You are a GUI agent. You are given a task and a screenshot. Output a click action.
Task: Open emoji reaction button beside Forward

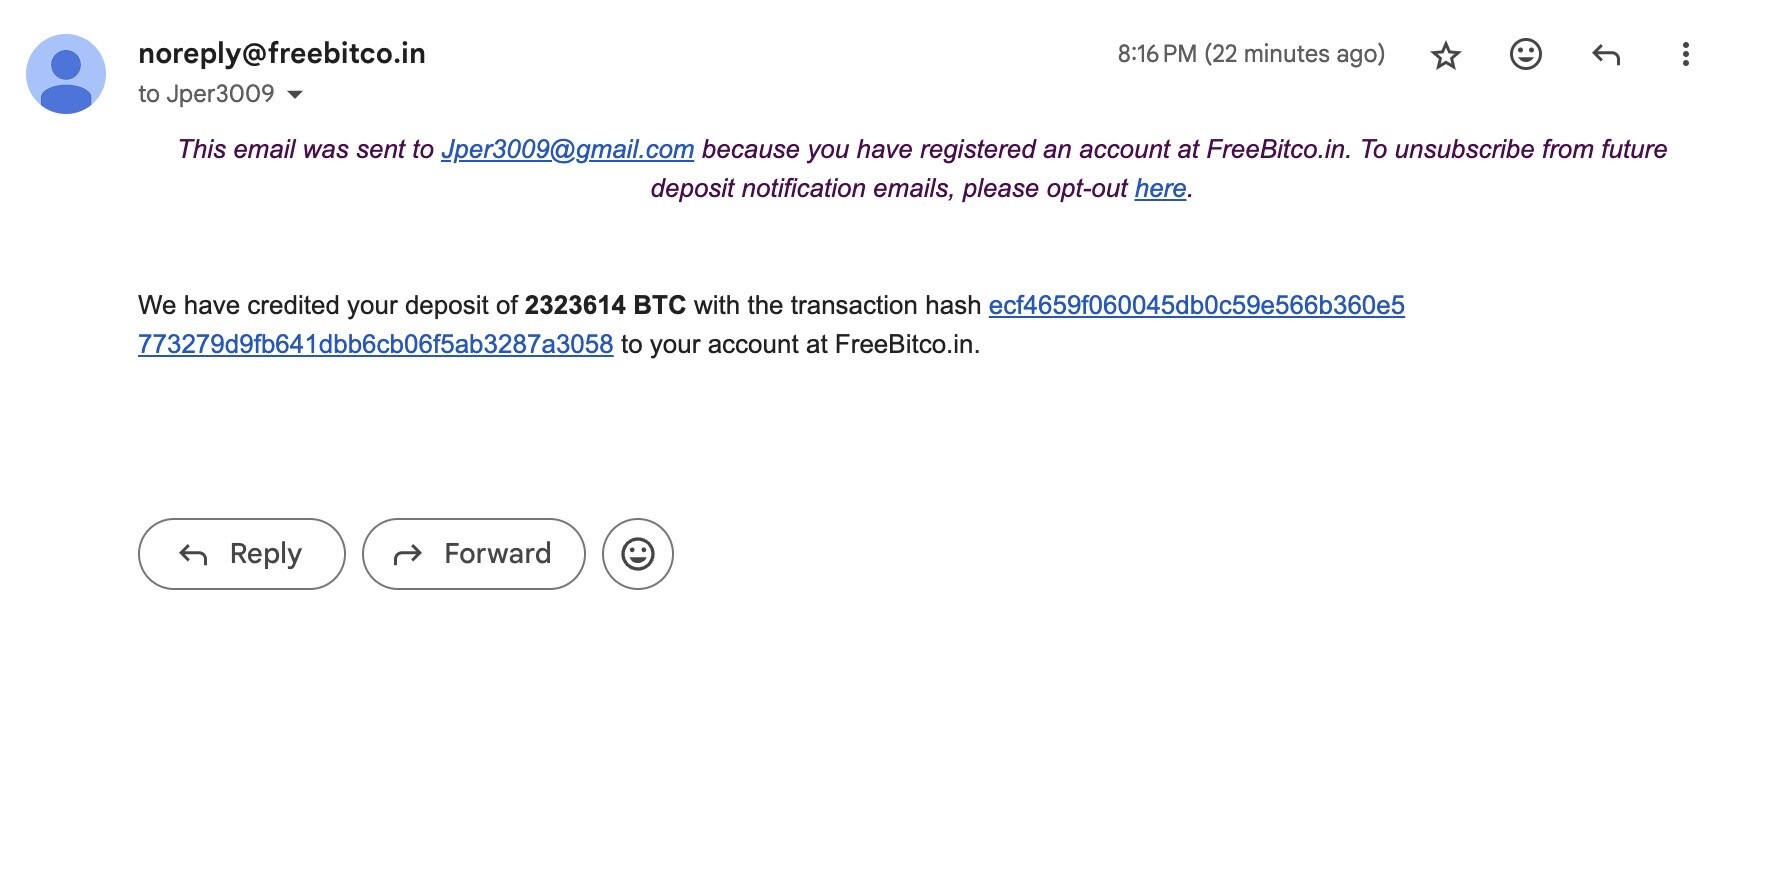(x=637, y=554)
